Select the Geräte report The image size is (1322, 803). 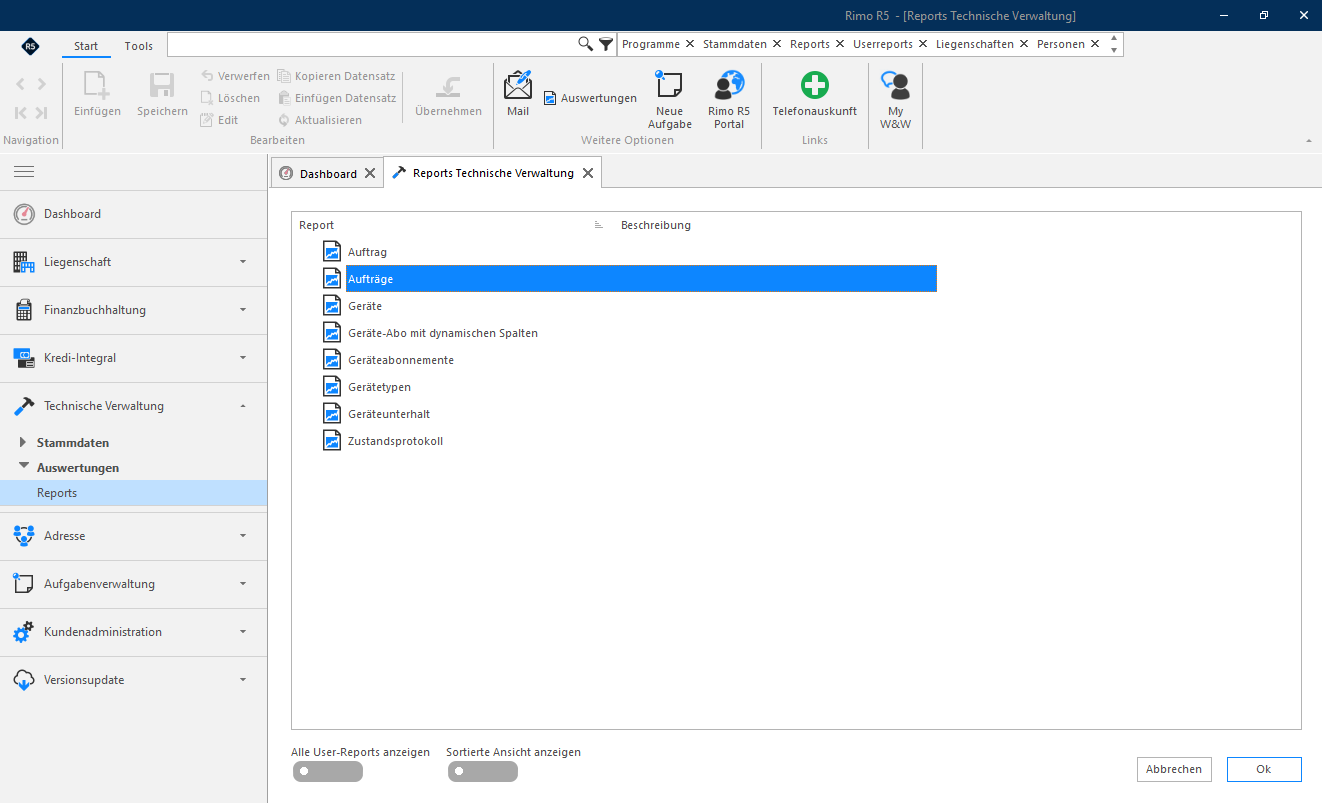coord(365,306)
